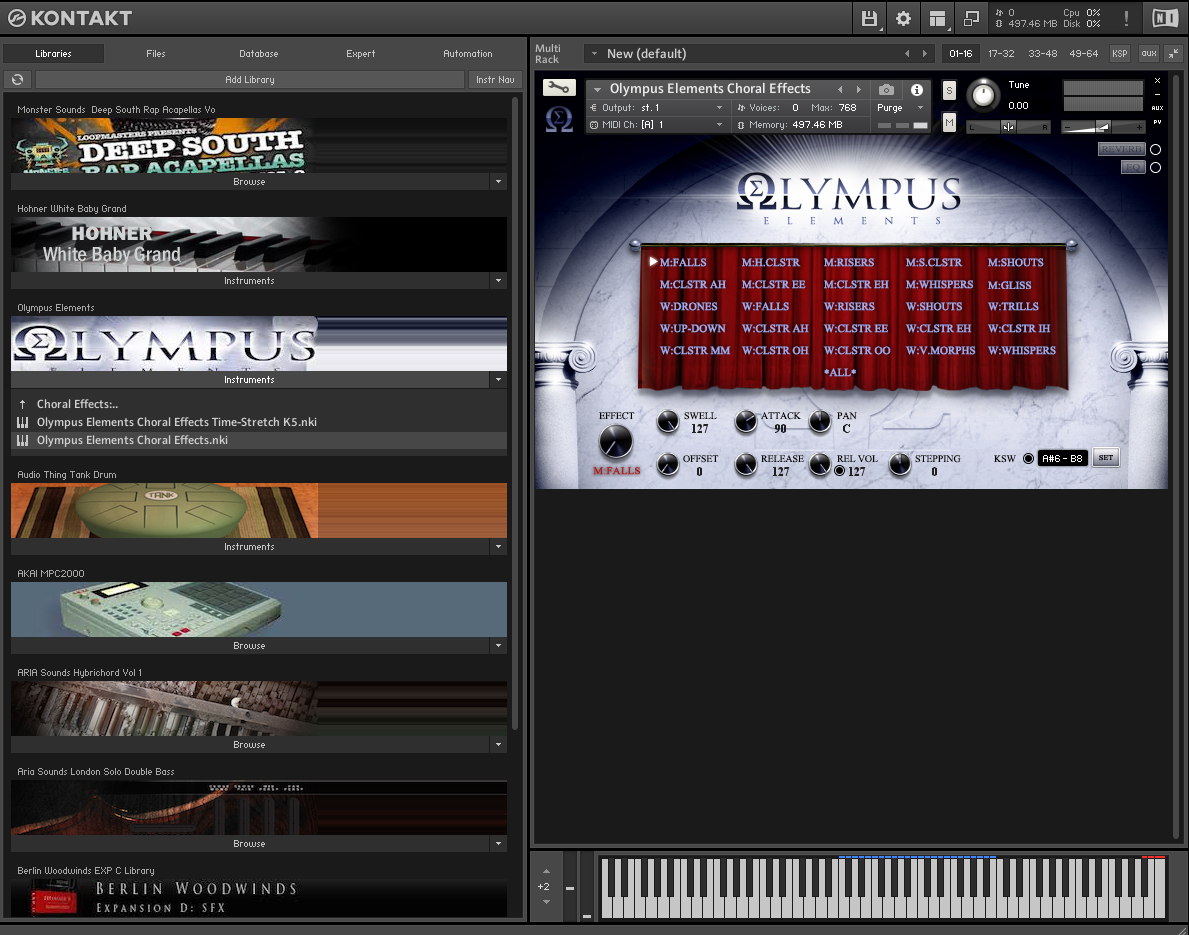Image resolution: width=1189 pixels, height=935 pixels.
Task: Go up to Choral Effects parent folder
Action: [x=77, y=404]
